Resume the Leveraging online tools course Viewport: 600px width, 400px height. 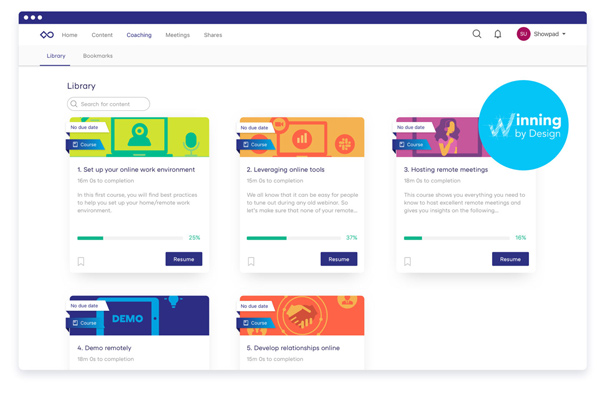(339, 259)
